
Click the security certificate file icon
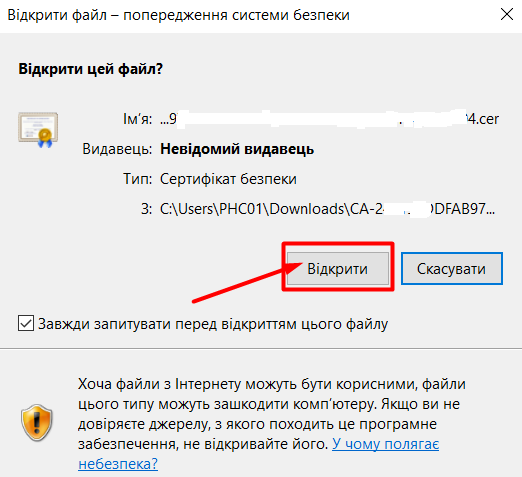[x=38, y=130]
